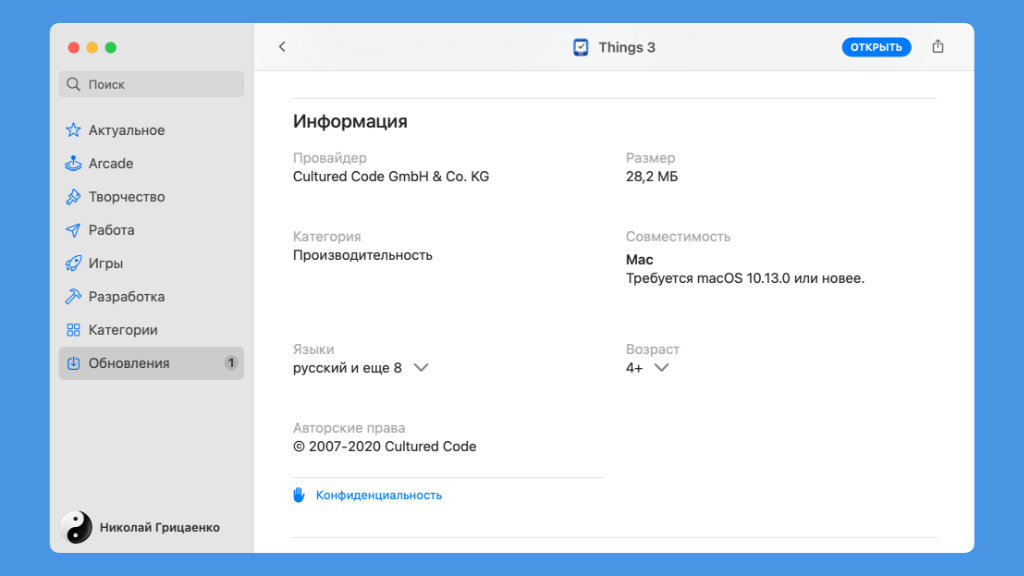Click the Информация heading
Screen dimensions: 1024x576
tap(350, 121)
